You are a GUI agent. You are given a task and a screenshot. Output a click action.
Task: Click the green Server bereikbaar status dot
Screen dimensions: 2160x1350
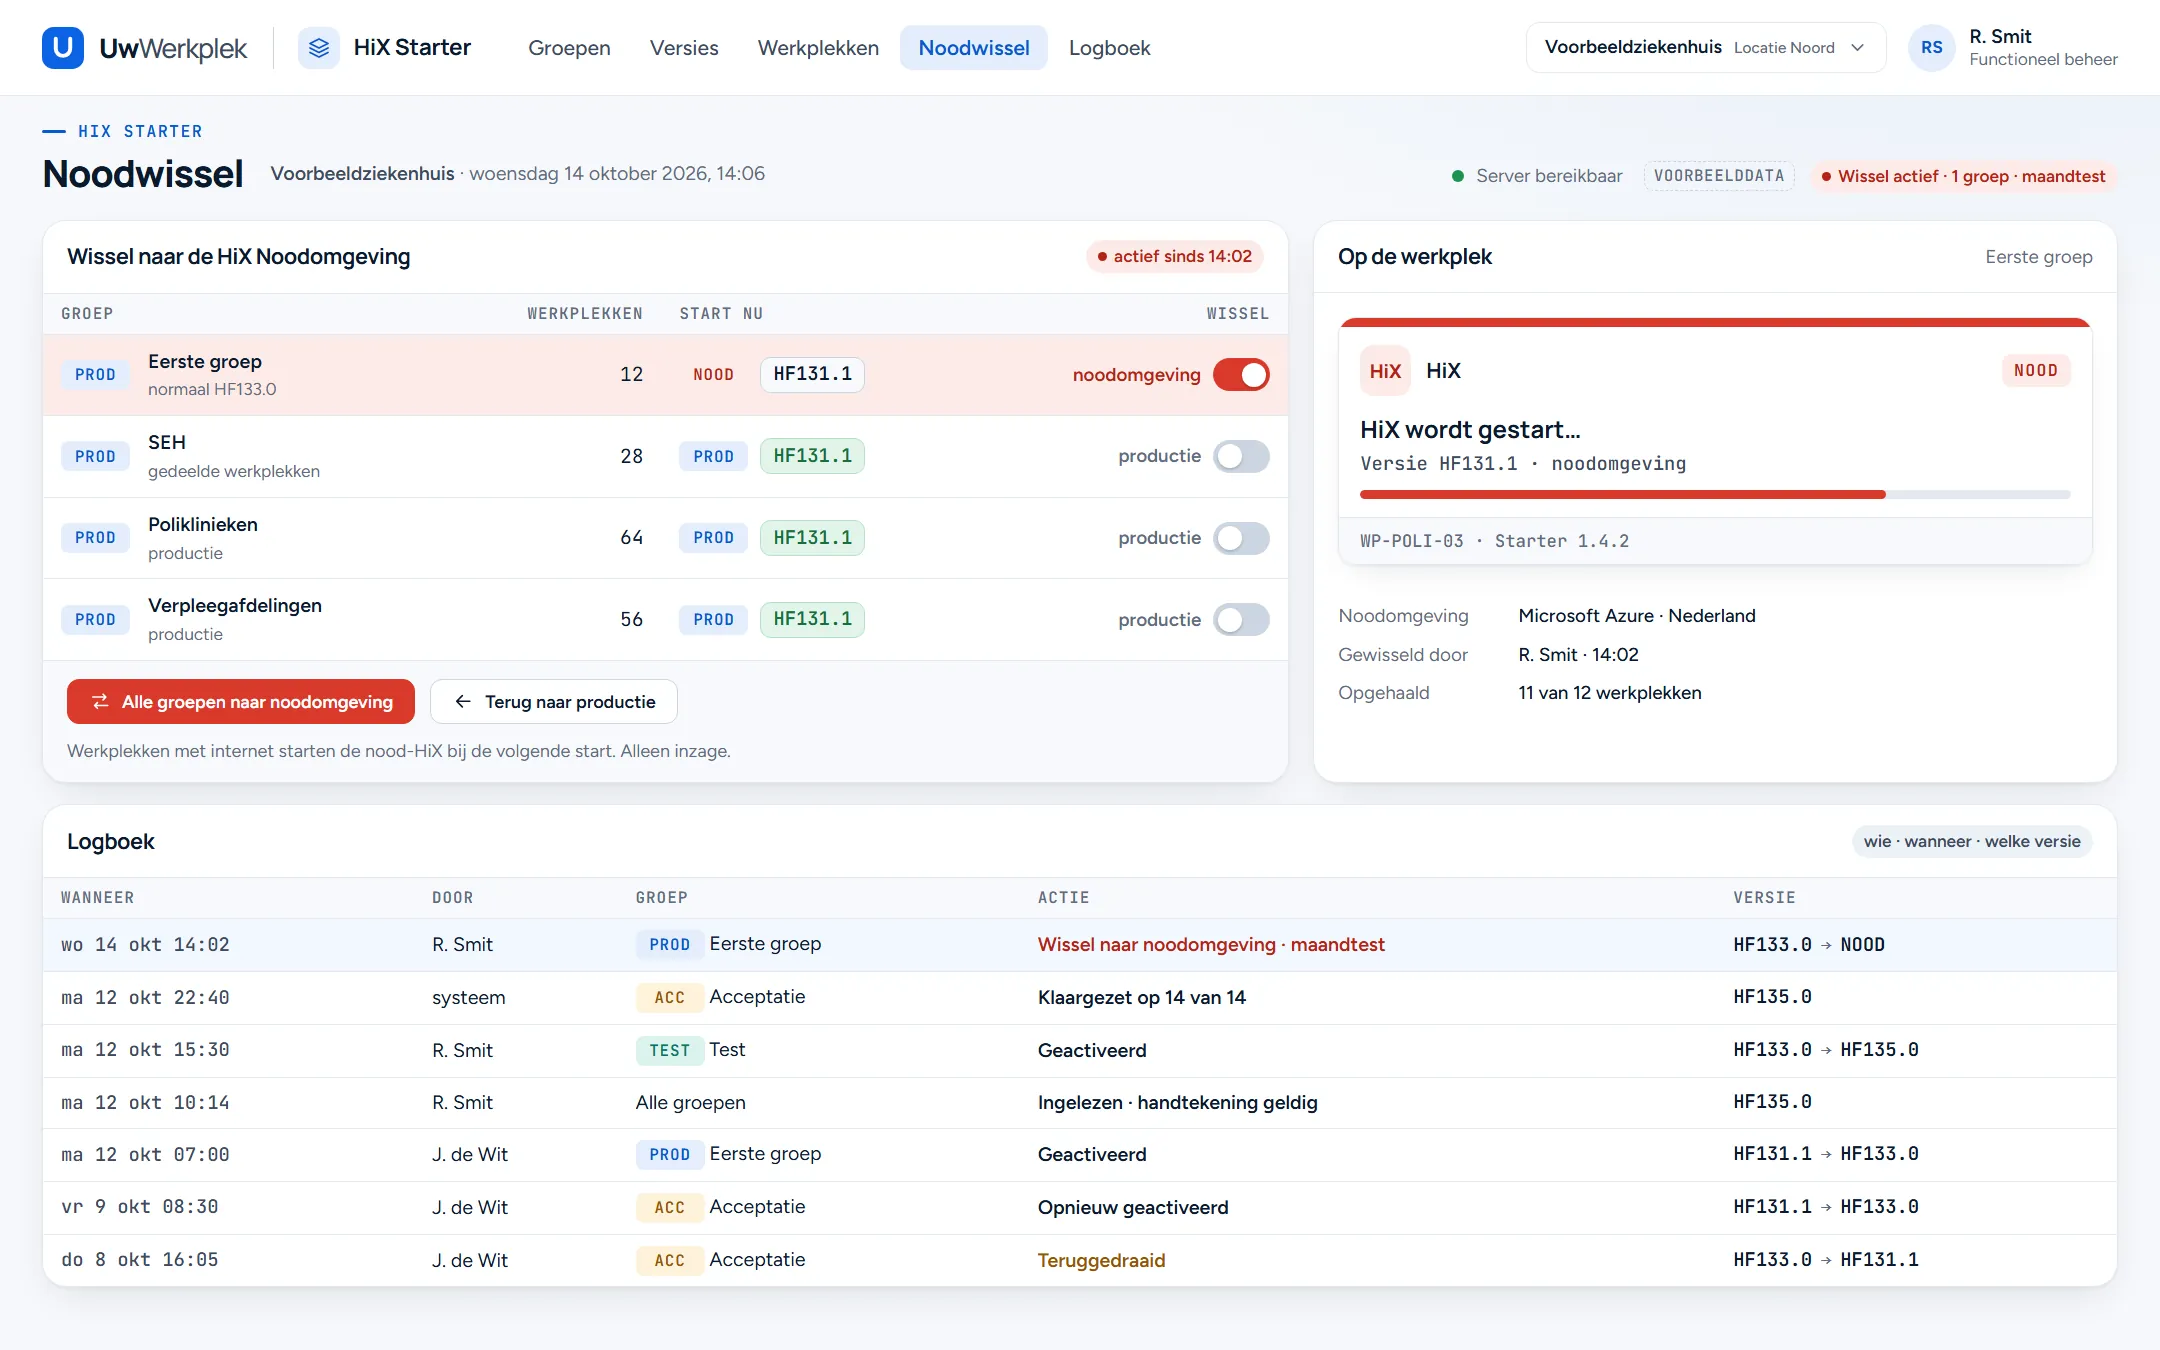click(x=1458, y=176)
